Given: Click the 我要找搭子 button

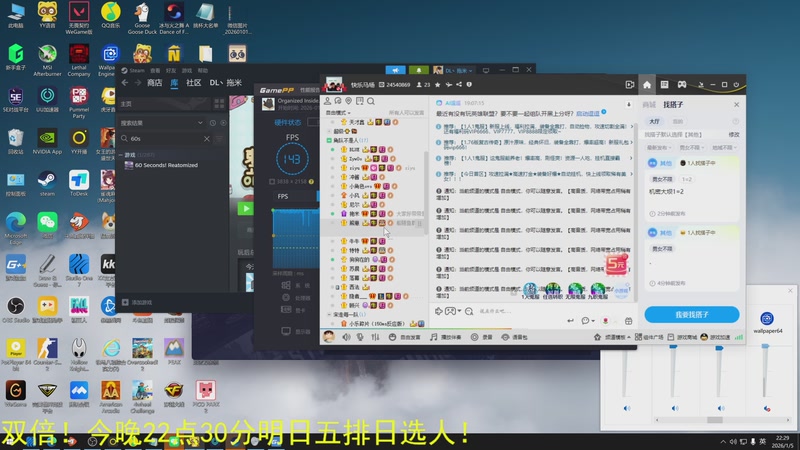Looking at the screenshot, I should (x=692, y=315).
